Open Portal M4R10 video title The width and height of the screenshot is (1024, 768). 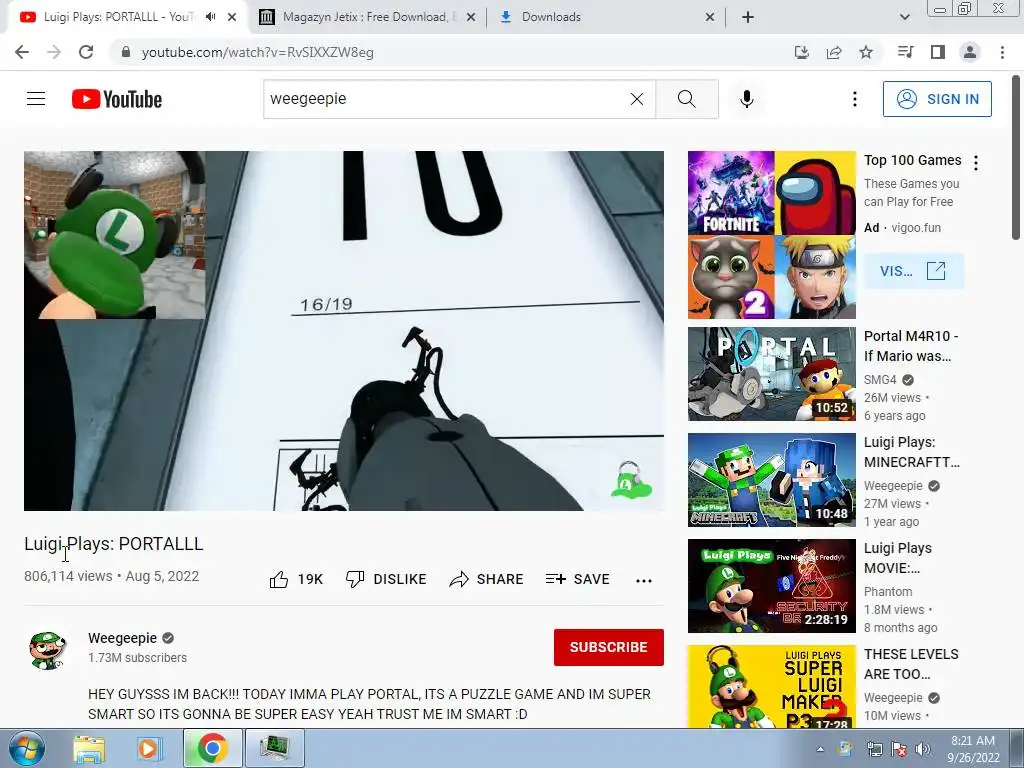pos(911,346)
